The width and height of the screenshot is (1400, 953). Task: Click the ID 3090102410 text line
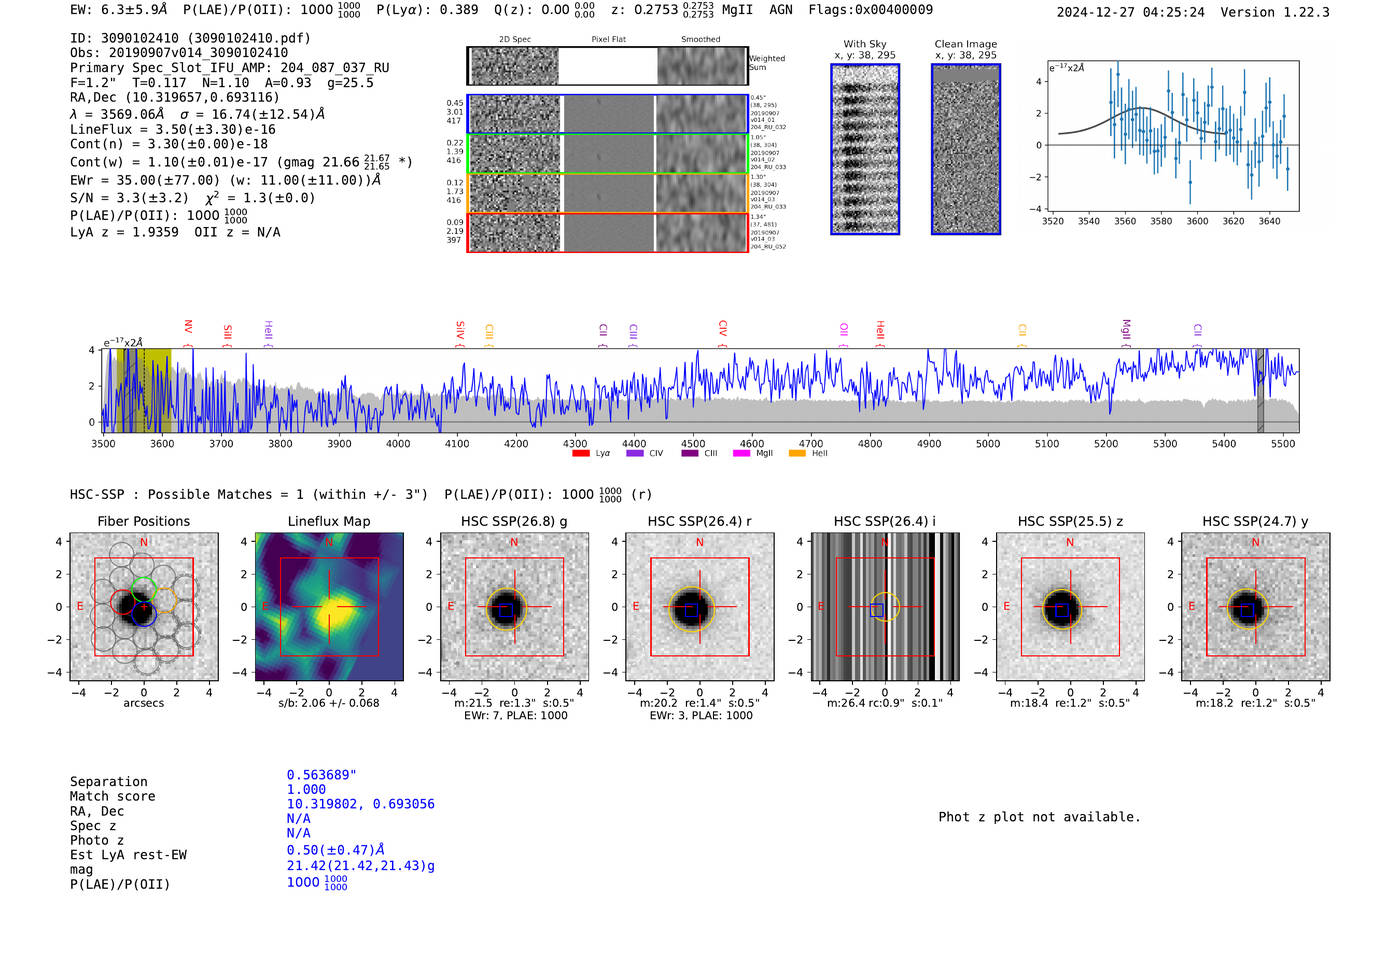pyautogui.click(x=190, y=38)
